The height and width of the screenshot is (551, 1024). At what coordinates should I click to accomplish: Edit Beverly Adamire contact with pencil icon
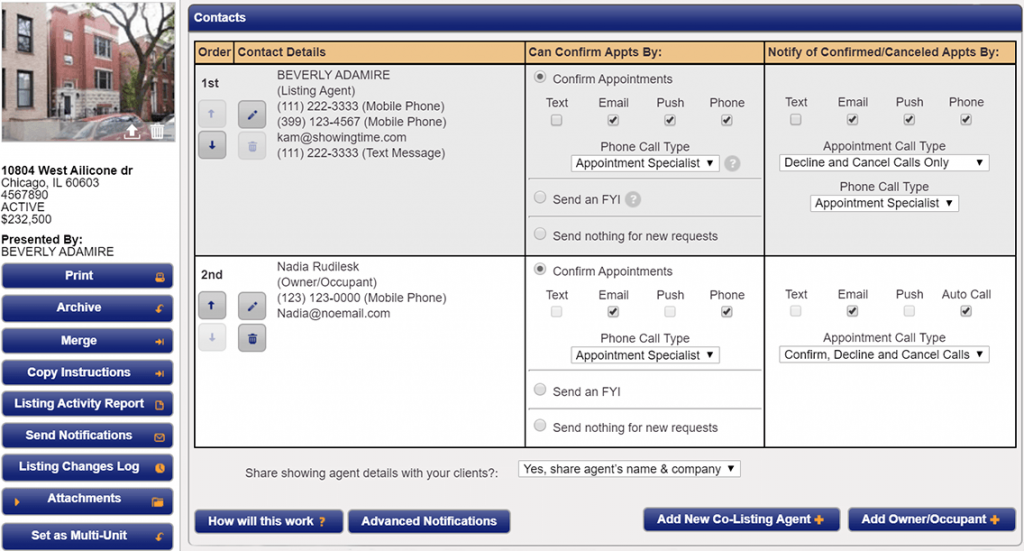coord(252,114)
